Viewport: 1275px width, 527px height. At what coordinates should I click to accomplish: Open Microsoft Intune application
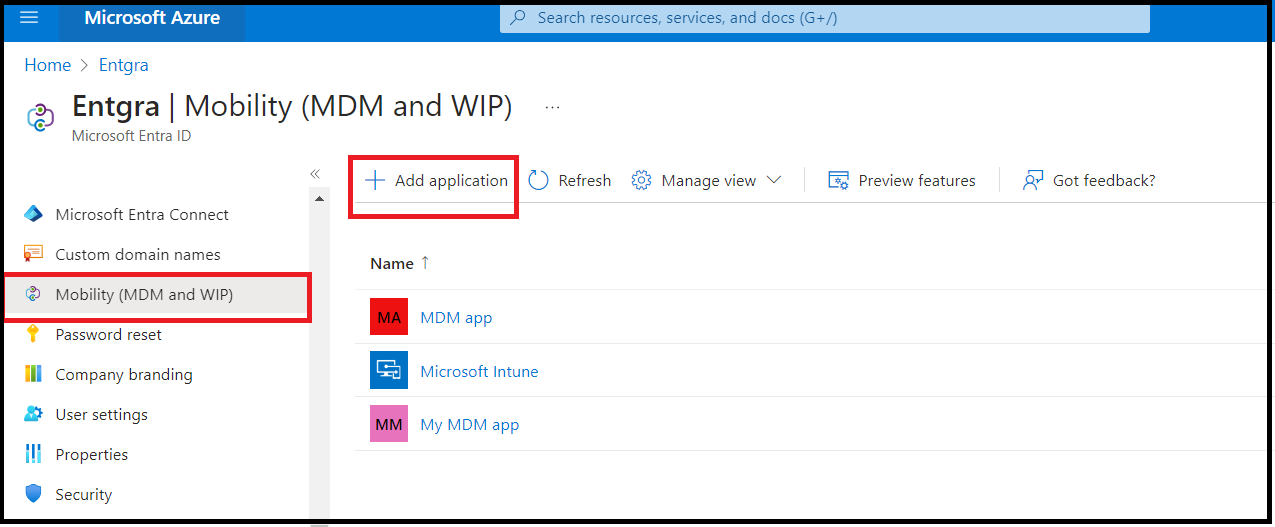[x=479, y=372]
